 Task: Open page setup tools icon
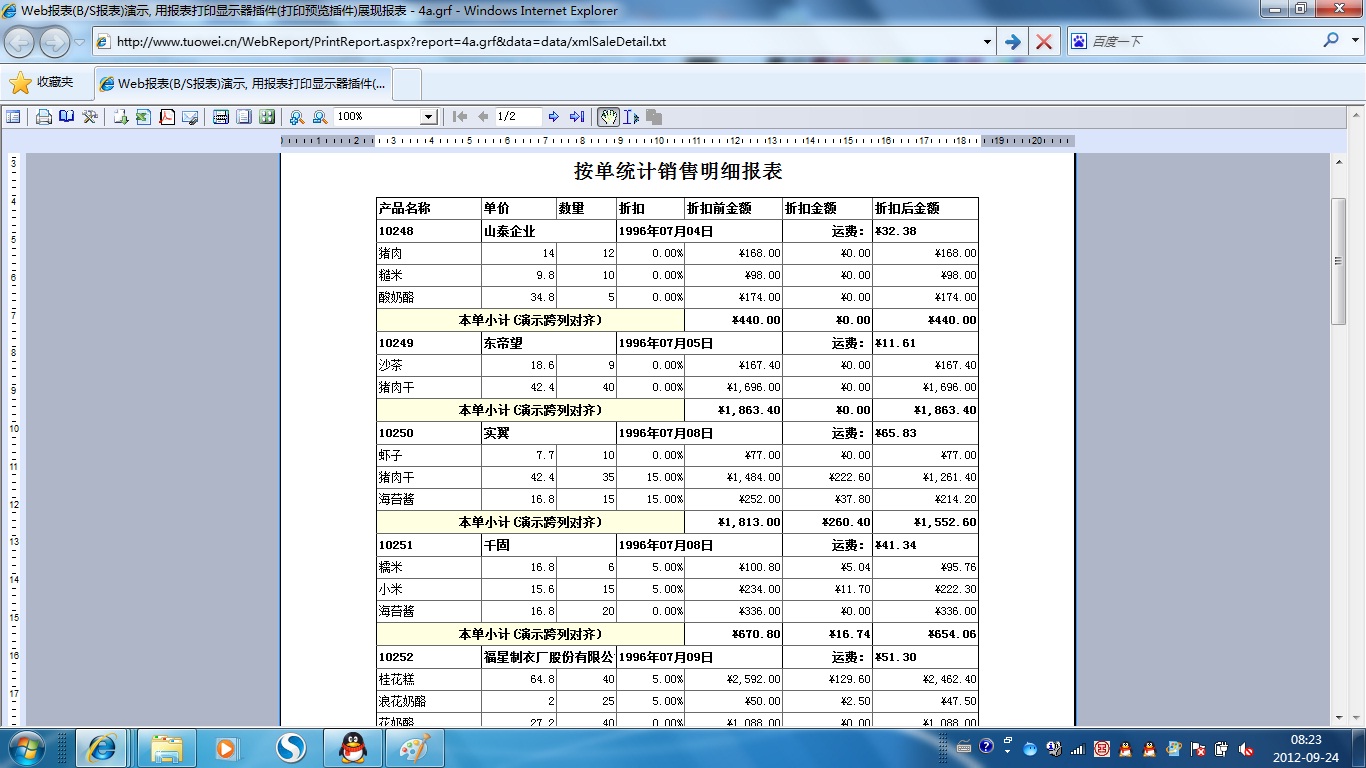click(x=90, y=117)
